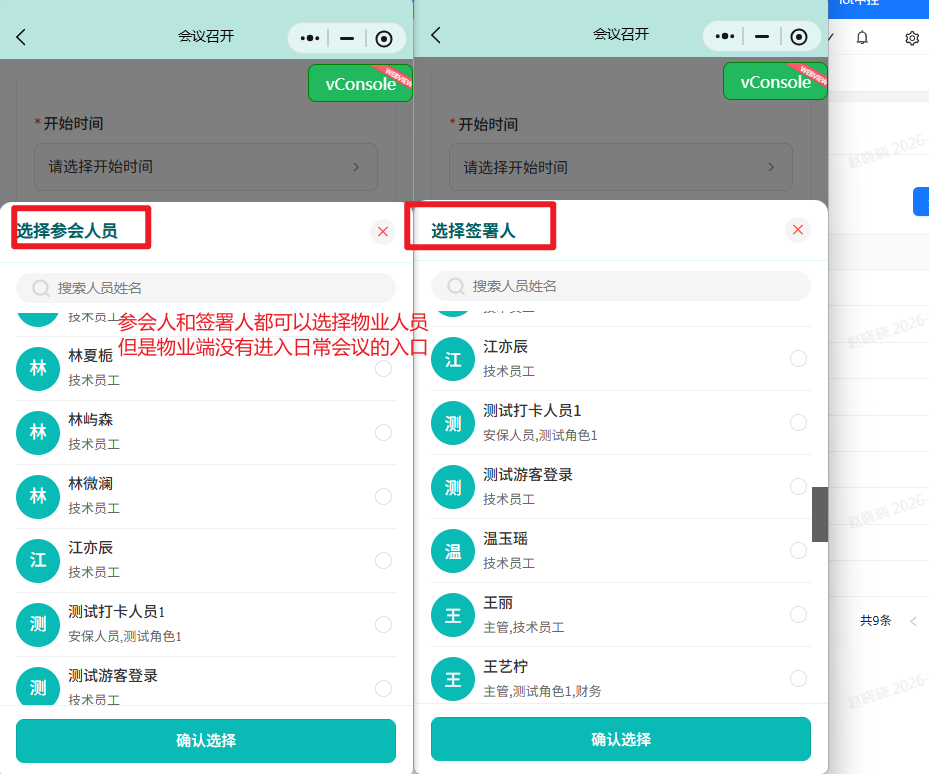Tap the target close icon in right header

click(798, 37)
